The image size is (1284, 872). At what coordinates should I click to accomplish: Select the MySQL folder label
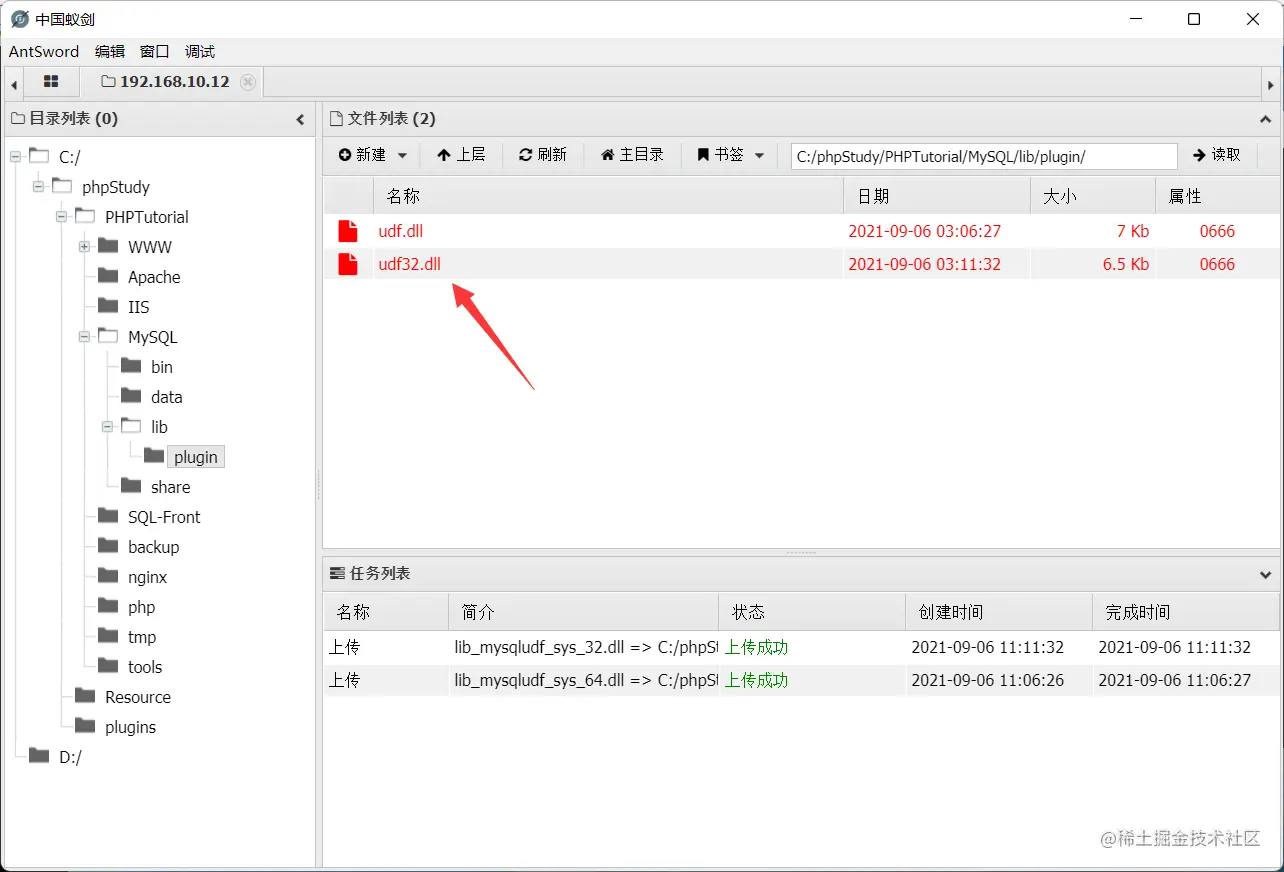pyautogui.click(x=153, y=337)
